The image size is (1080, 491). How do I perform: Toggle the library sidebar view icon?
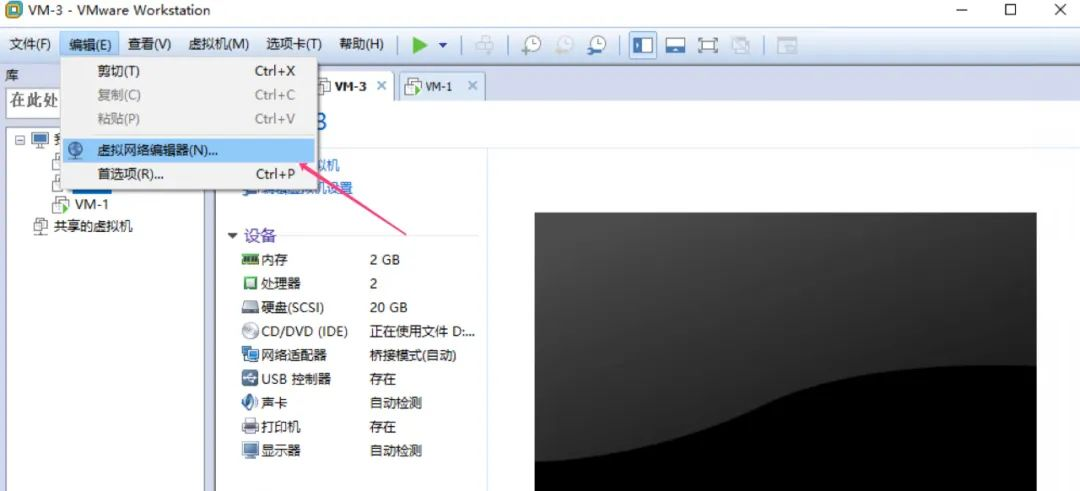643,45
